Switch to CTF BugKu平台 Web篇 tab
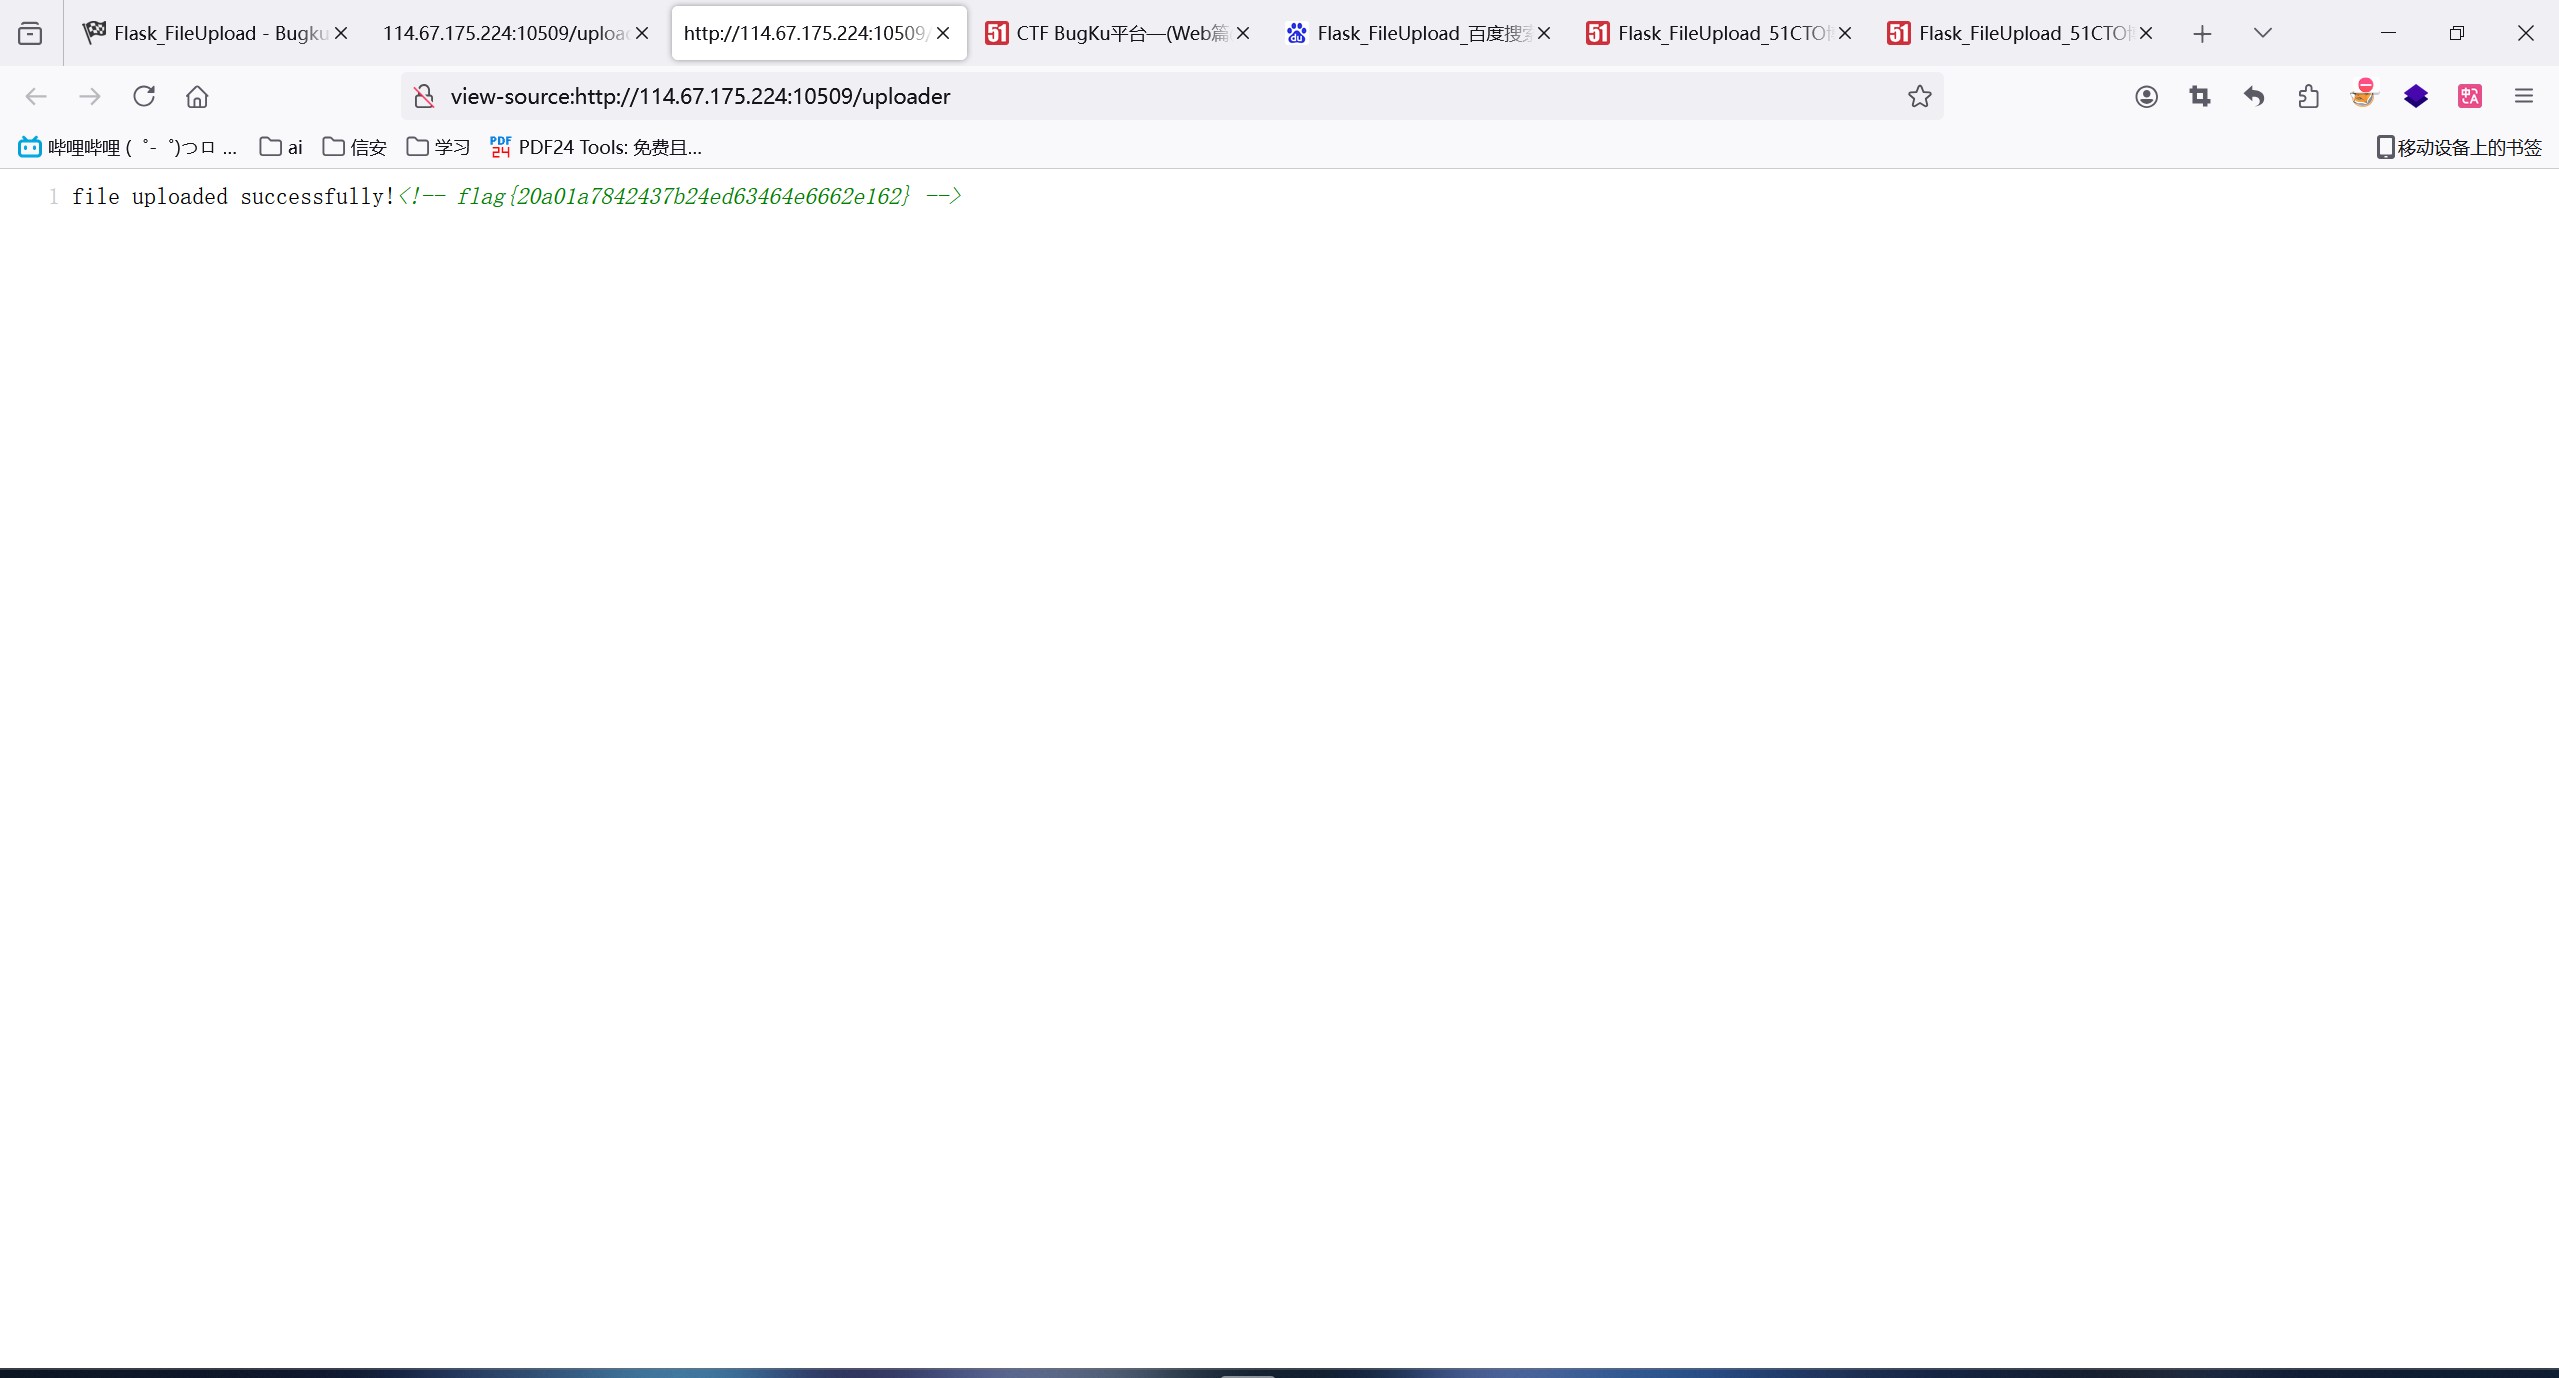 click(x=1118, y=33)
